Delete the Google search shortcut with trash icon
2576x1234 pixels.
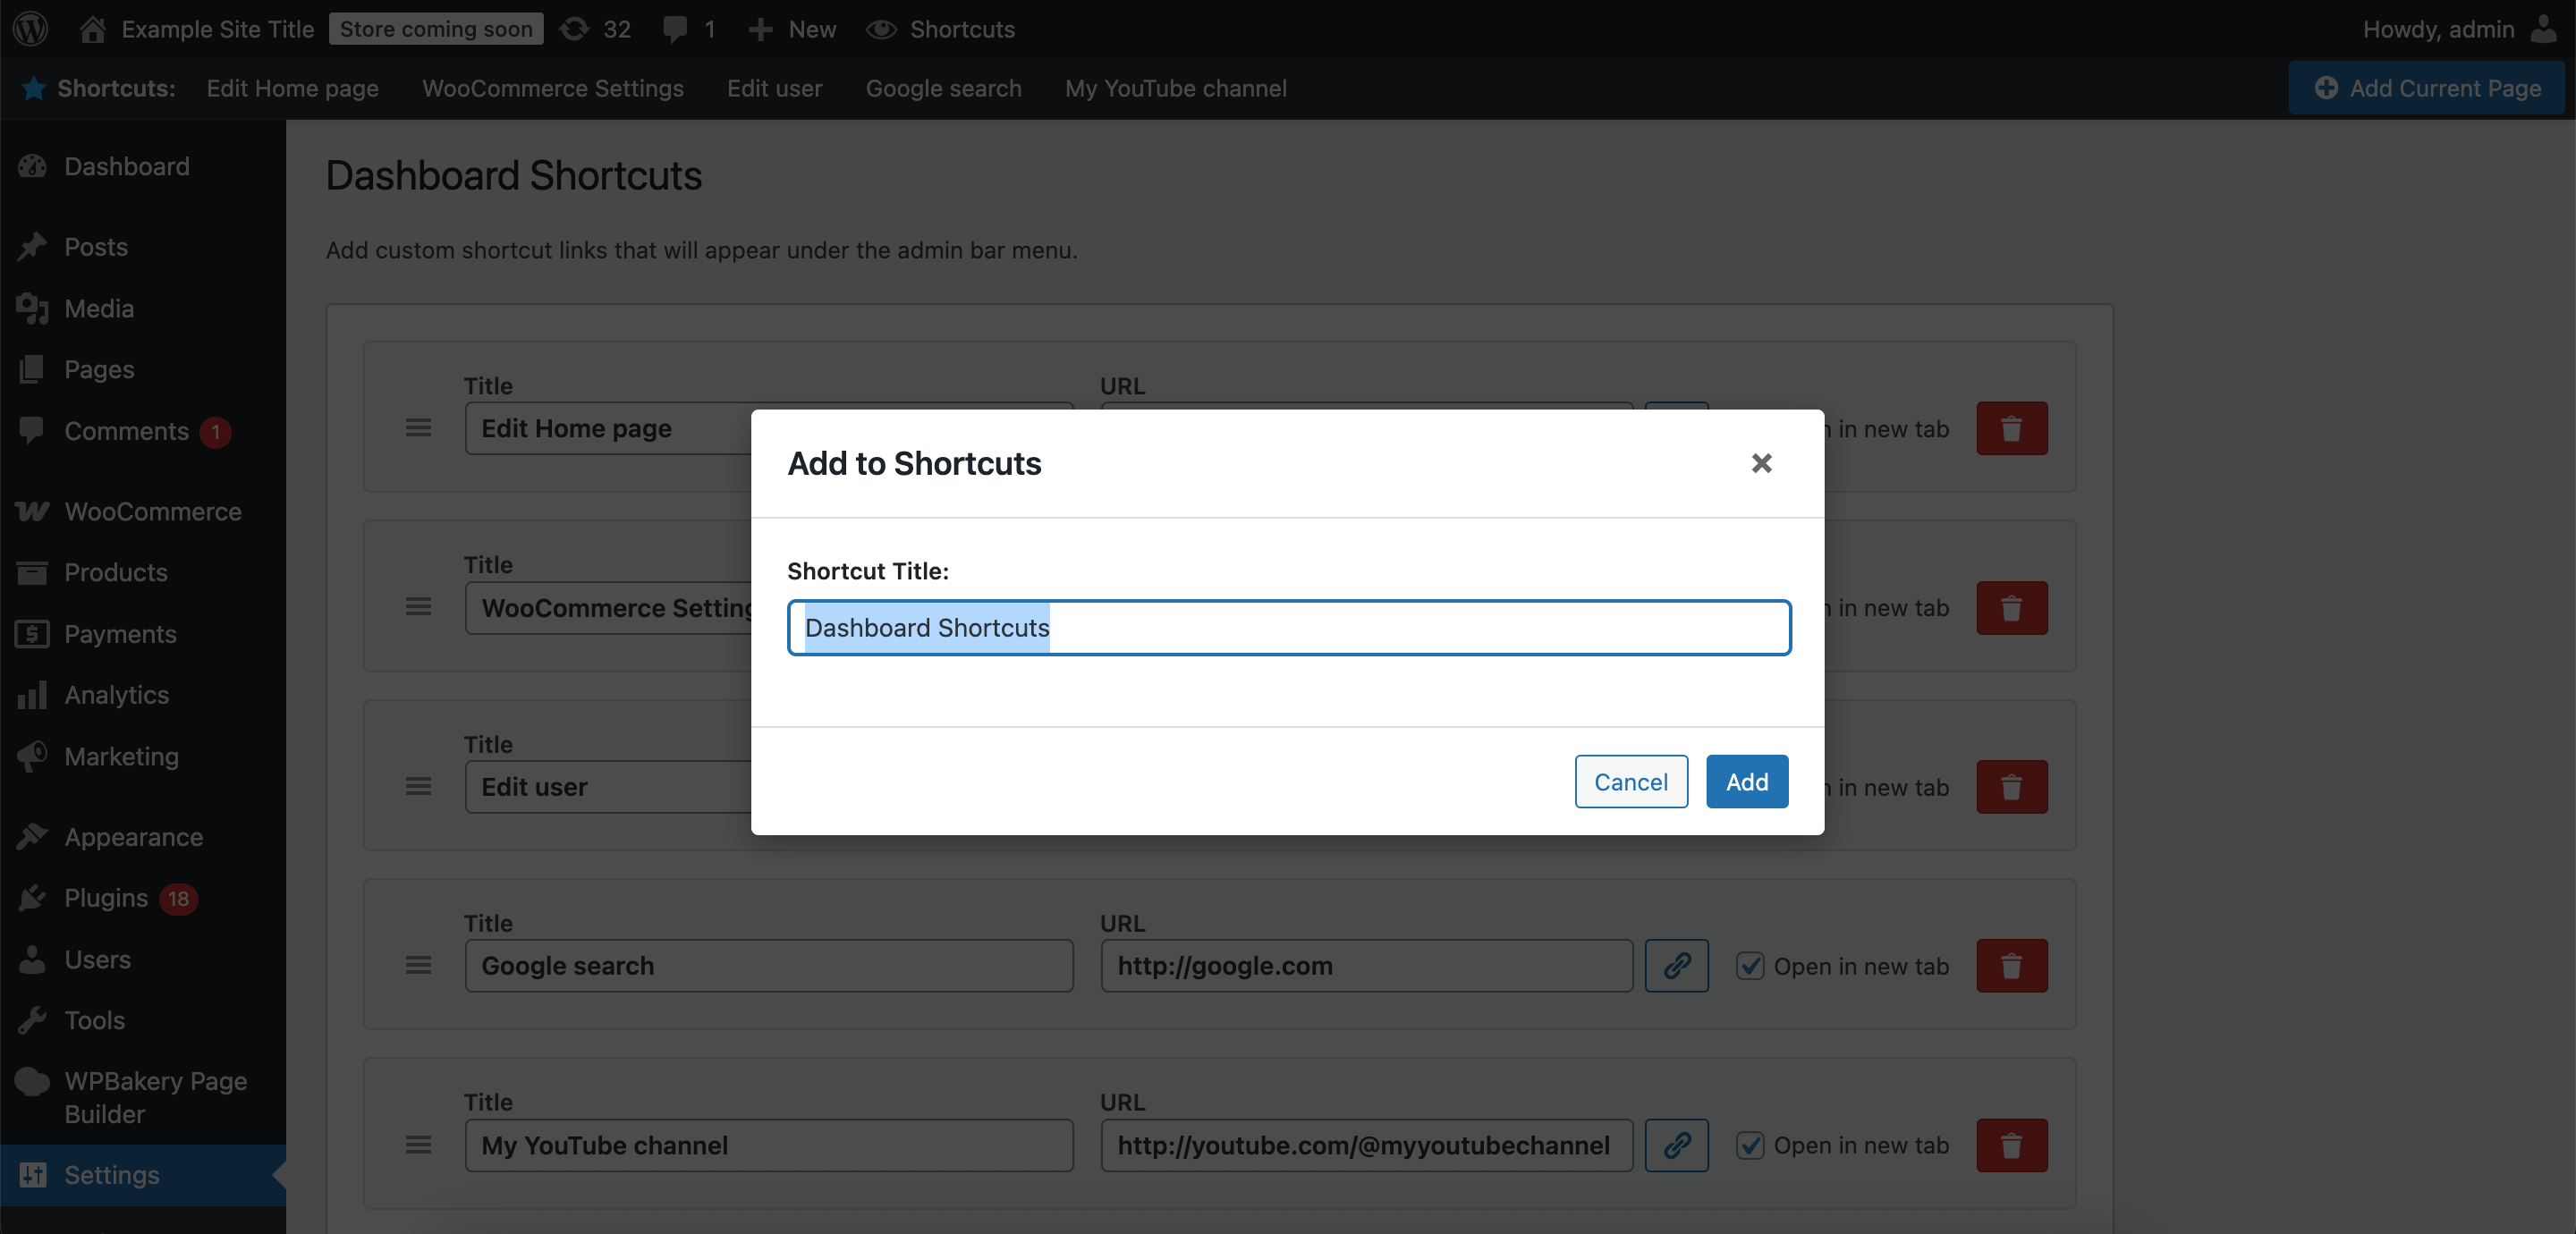2011,965
